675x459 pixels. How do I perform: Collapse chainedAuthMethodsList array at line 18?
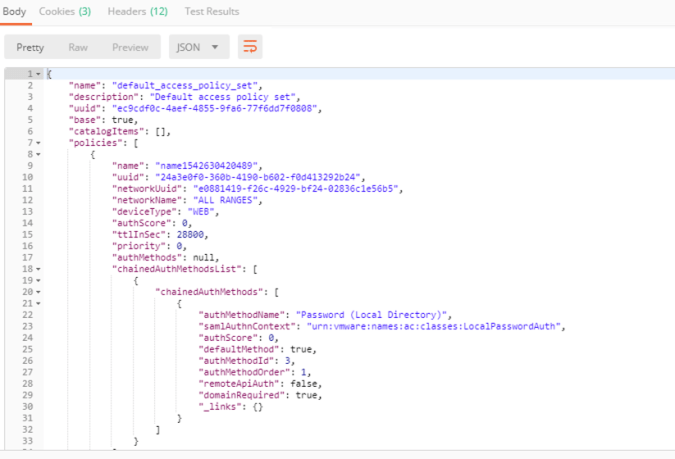click(x=38, y=268)
